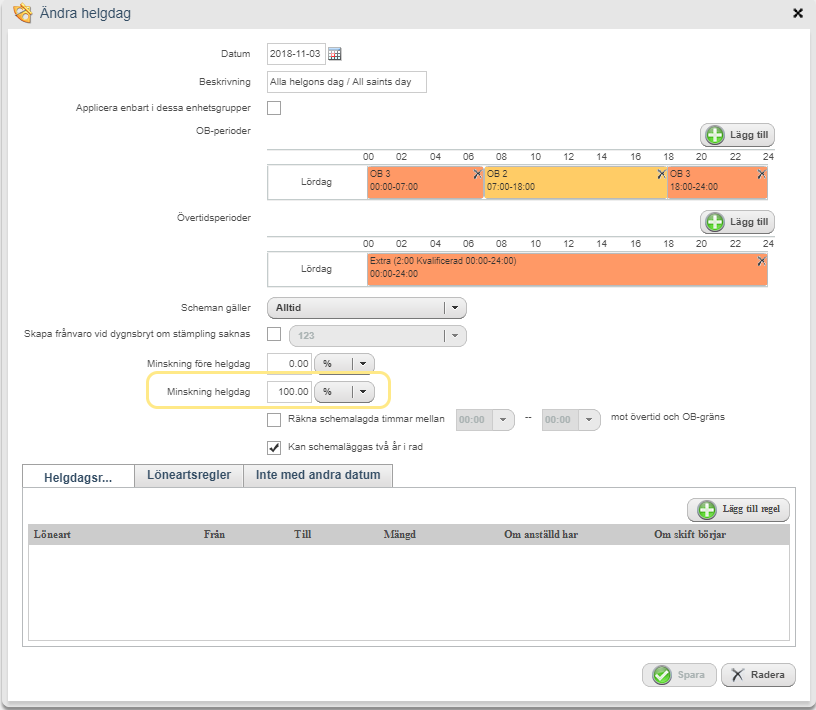This screenshot has height=710, width=816.
Task: Click Lägg till for OB-perioder
Action: 737,135
